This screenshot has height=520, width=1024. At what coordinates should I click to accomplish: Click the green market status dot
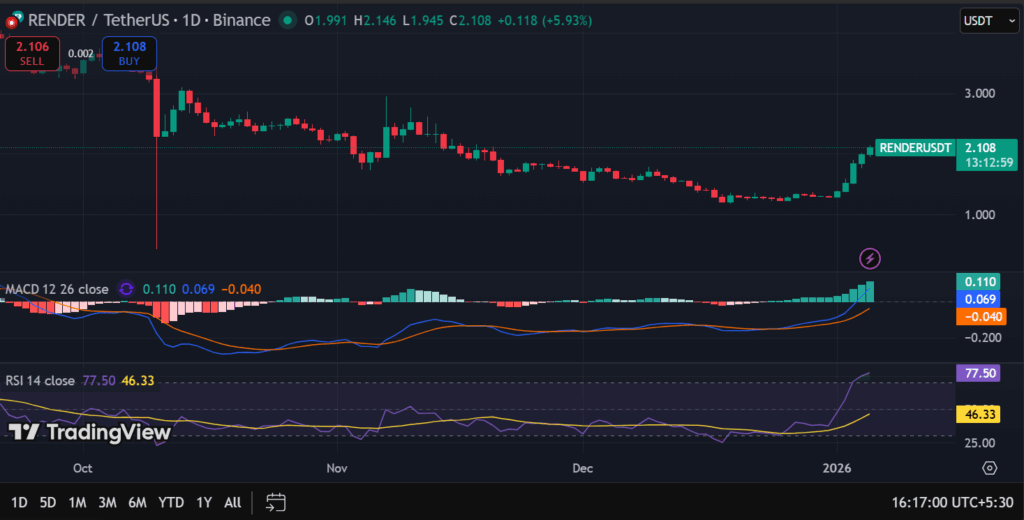tap(288, 20)
